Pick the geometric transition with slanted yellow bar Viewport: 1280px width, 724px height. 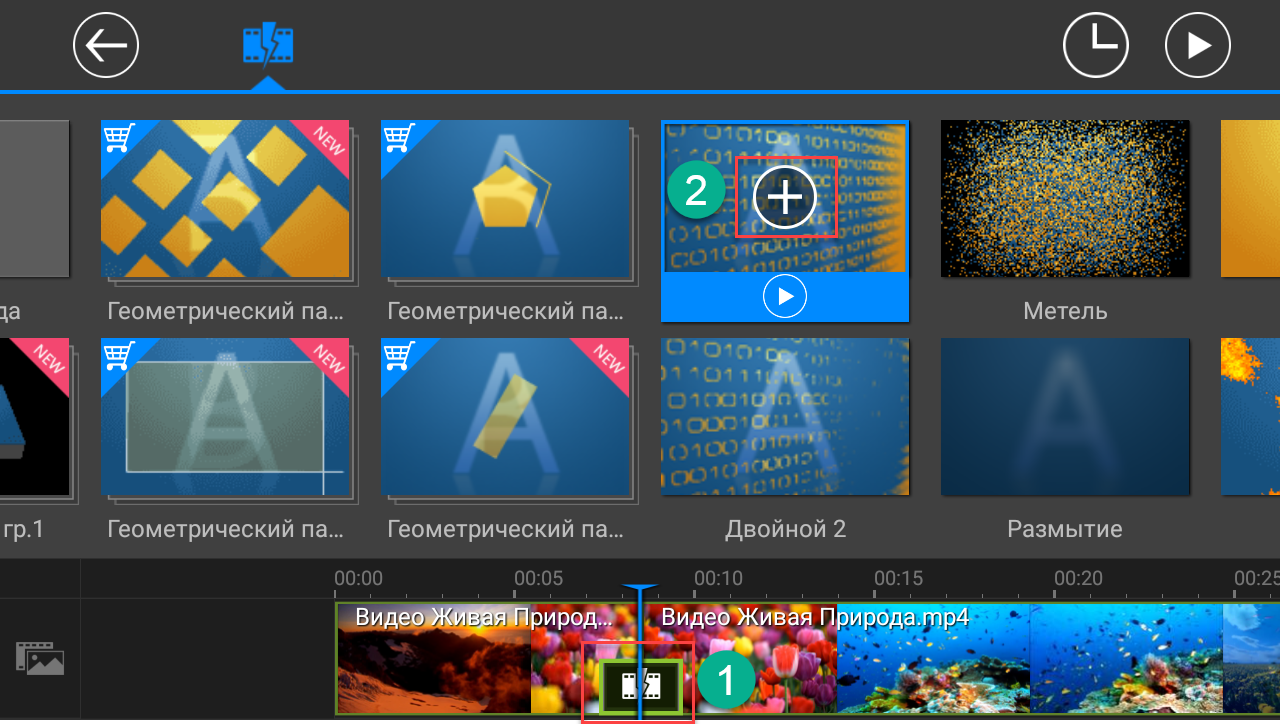point(505,417)
